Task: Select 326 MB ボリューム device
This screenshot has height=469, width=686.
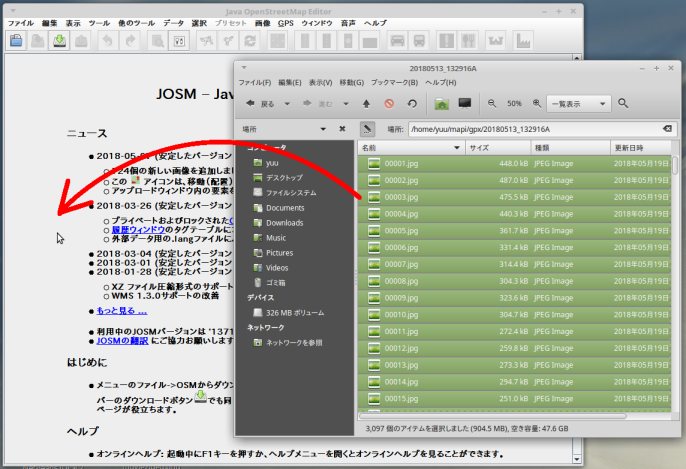Action: click(294, 313)
